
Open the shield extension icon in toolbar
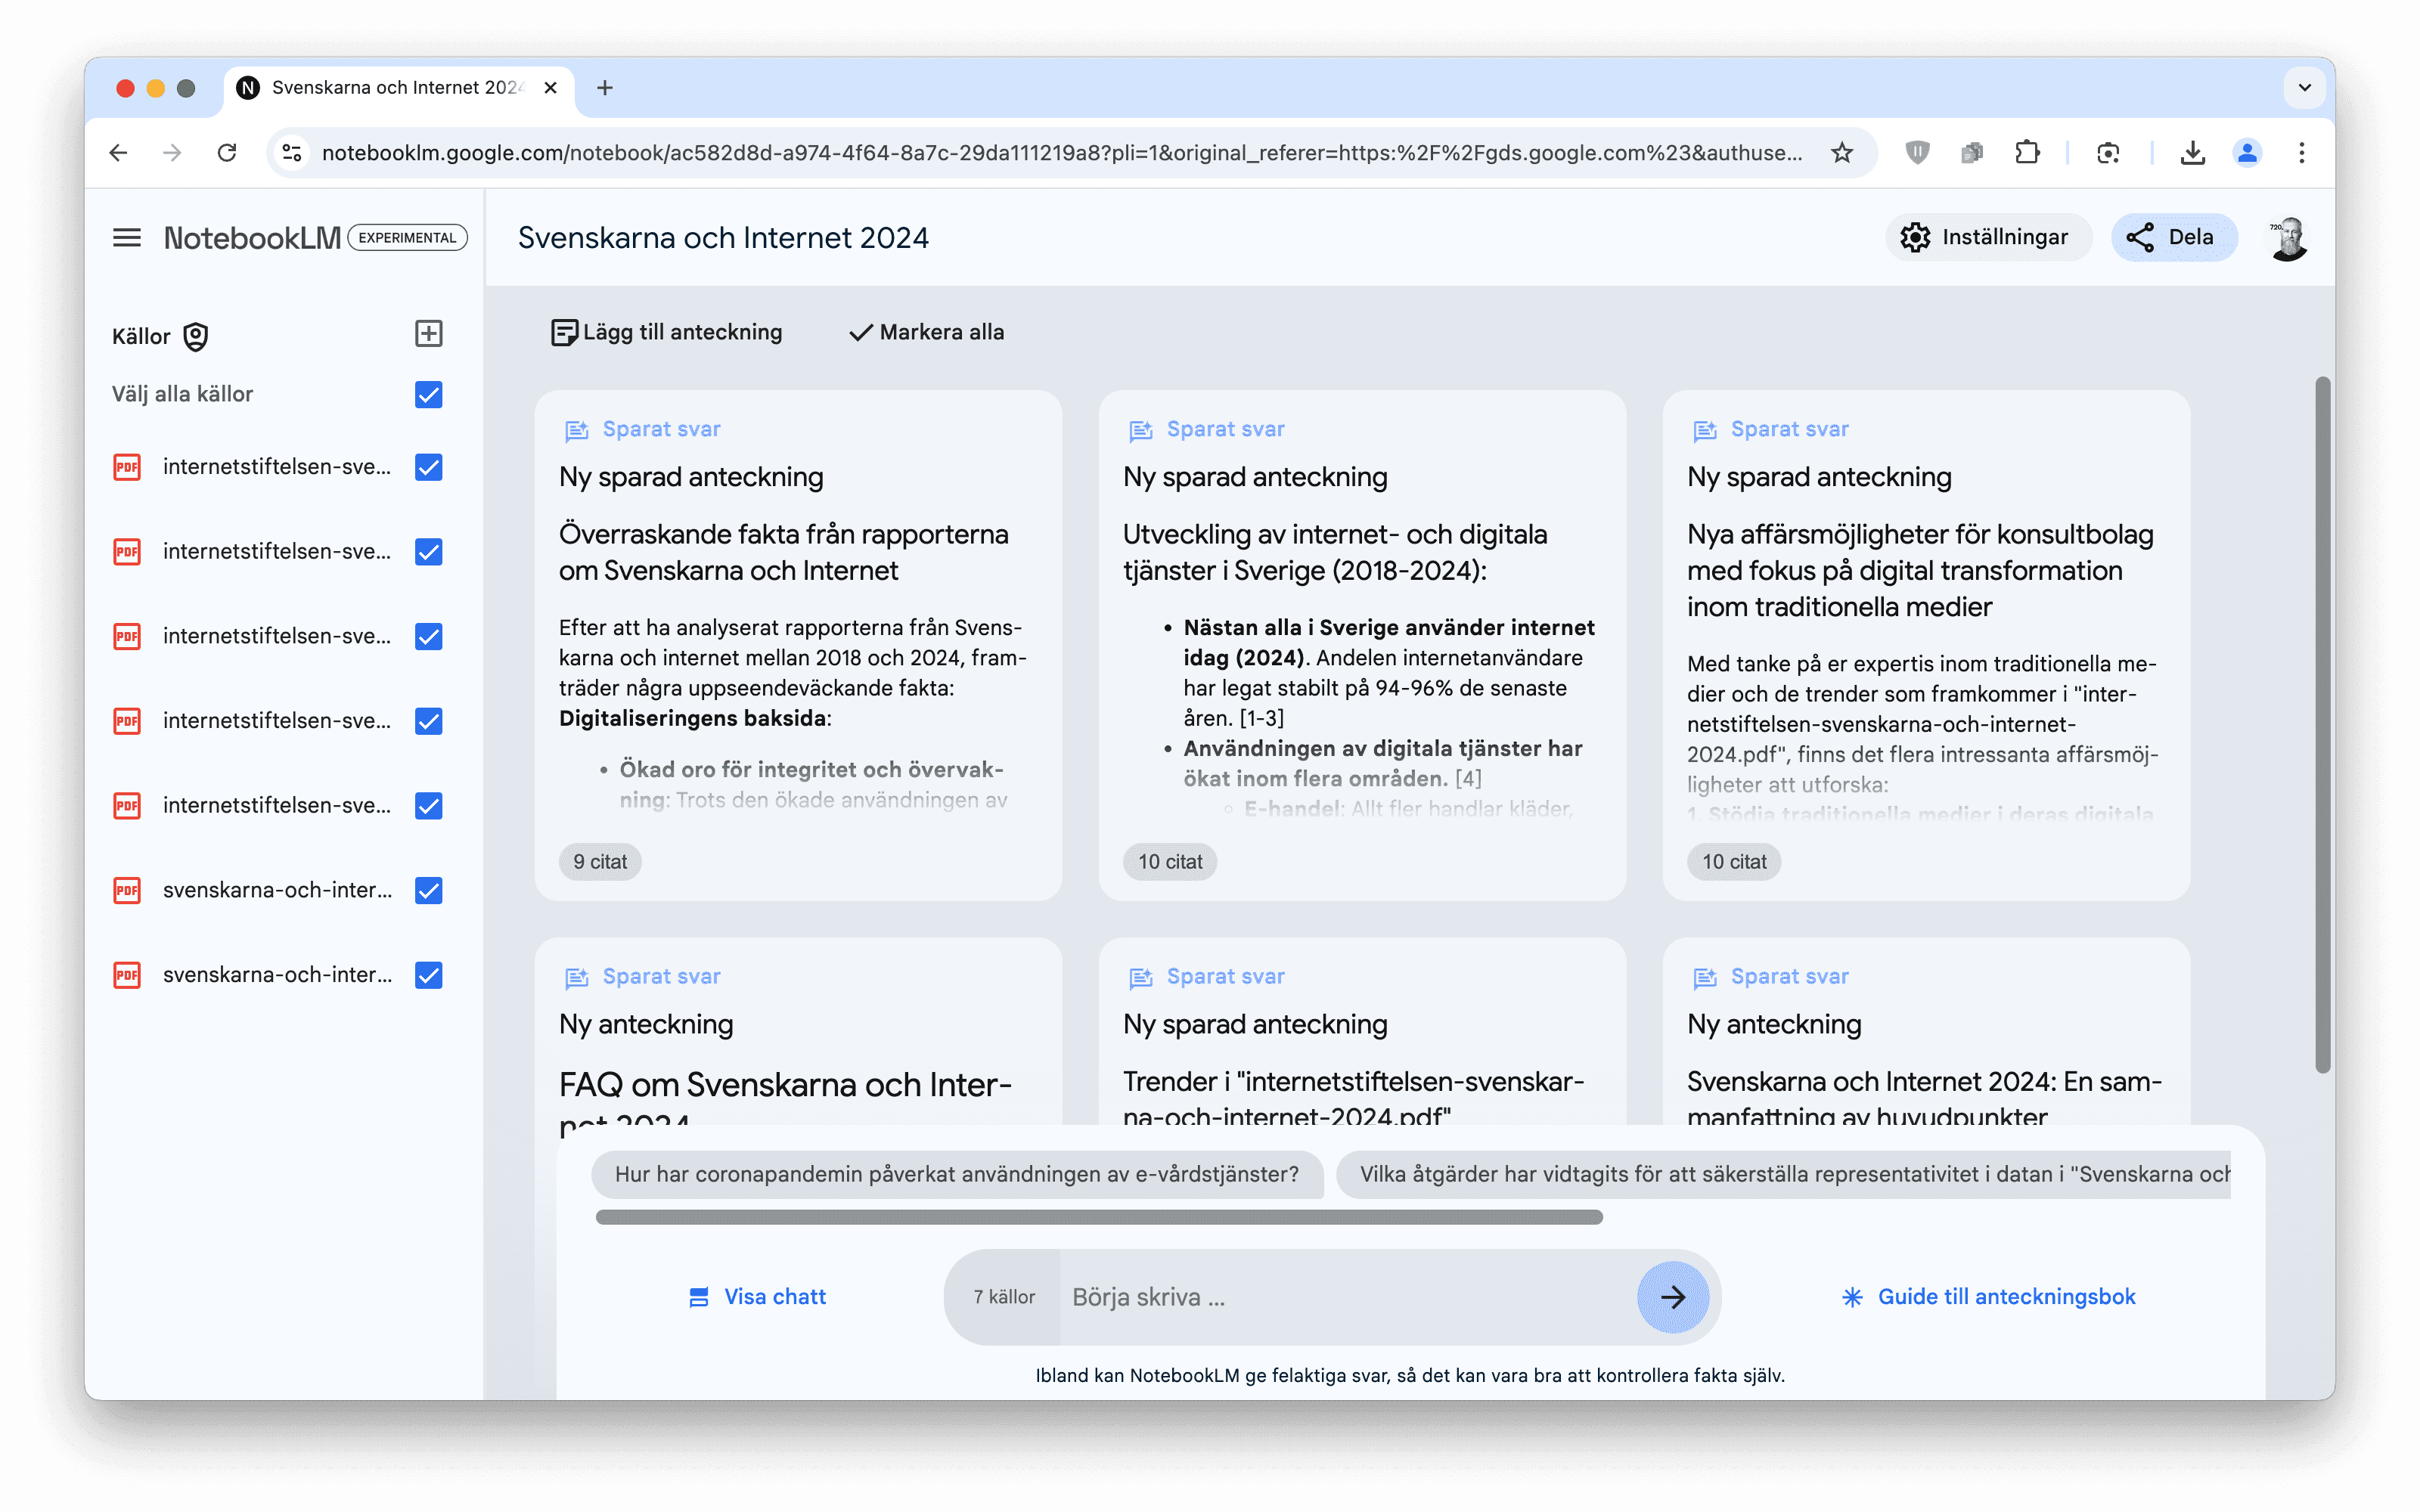pos(1916,152)
